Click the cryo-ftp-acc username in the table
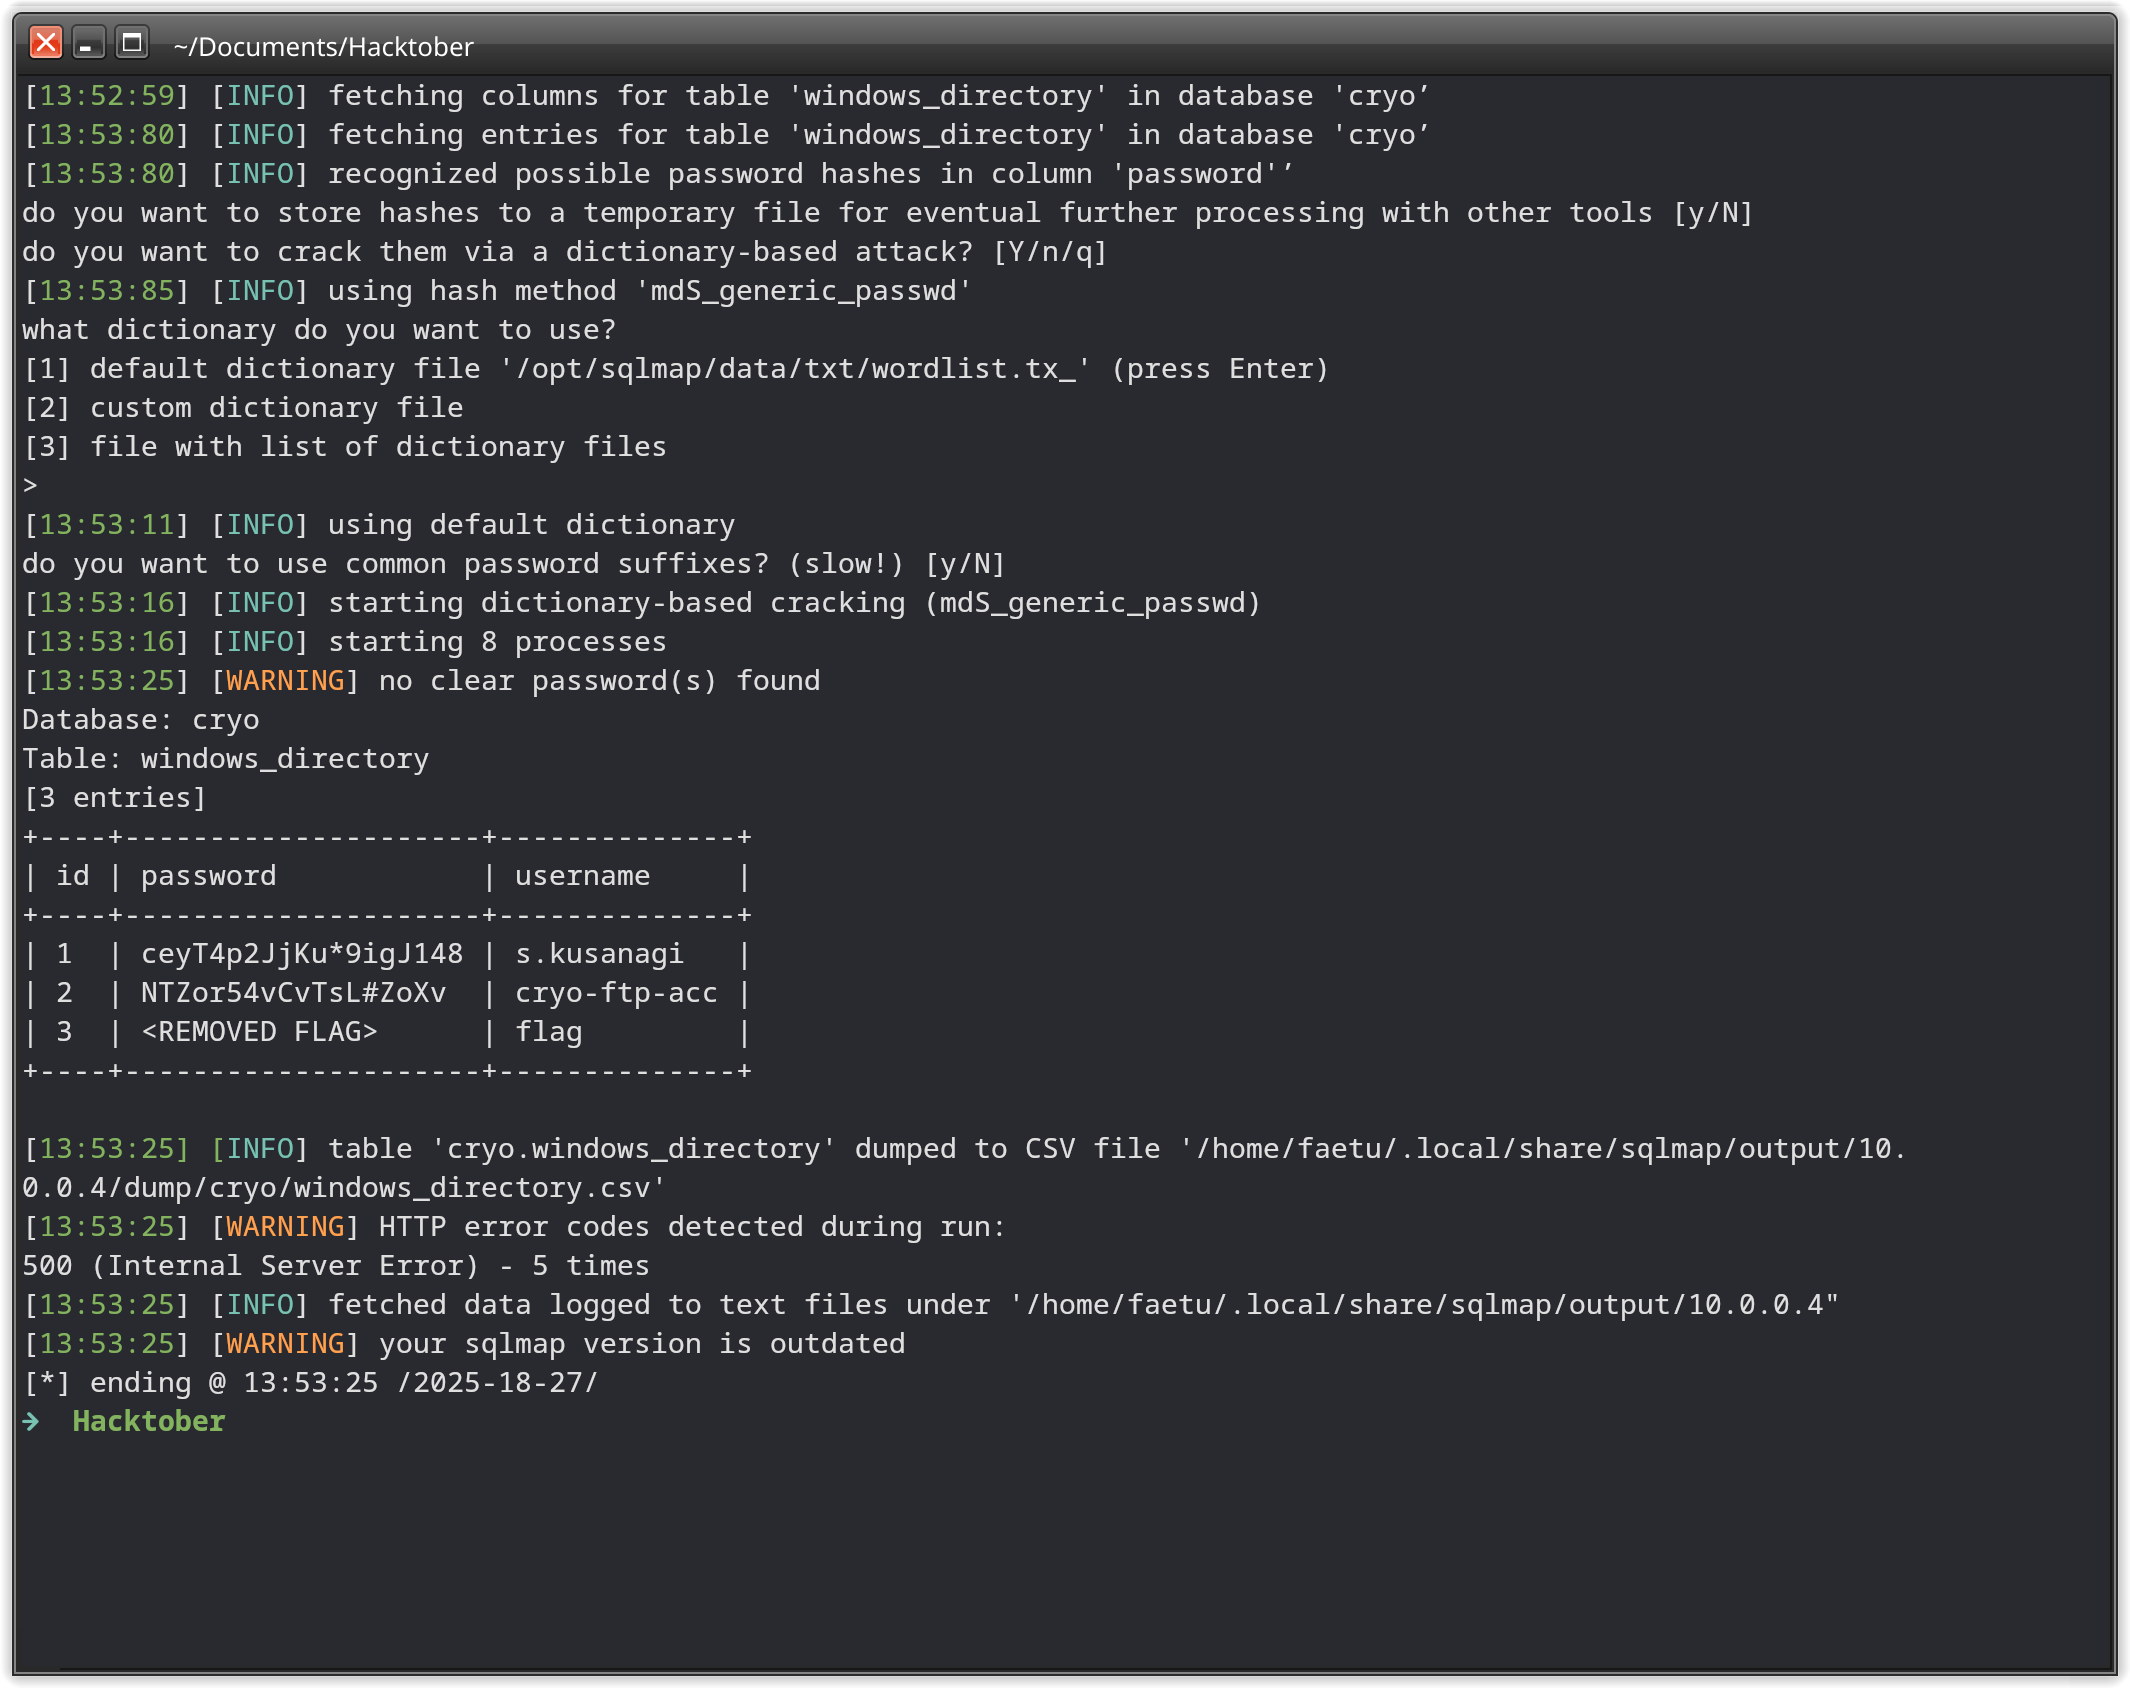The width and height of the screenshot is (2130, 1688). coord(615,993)
